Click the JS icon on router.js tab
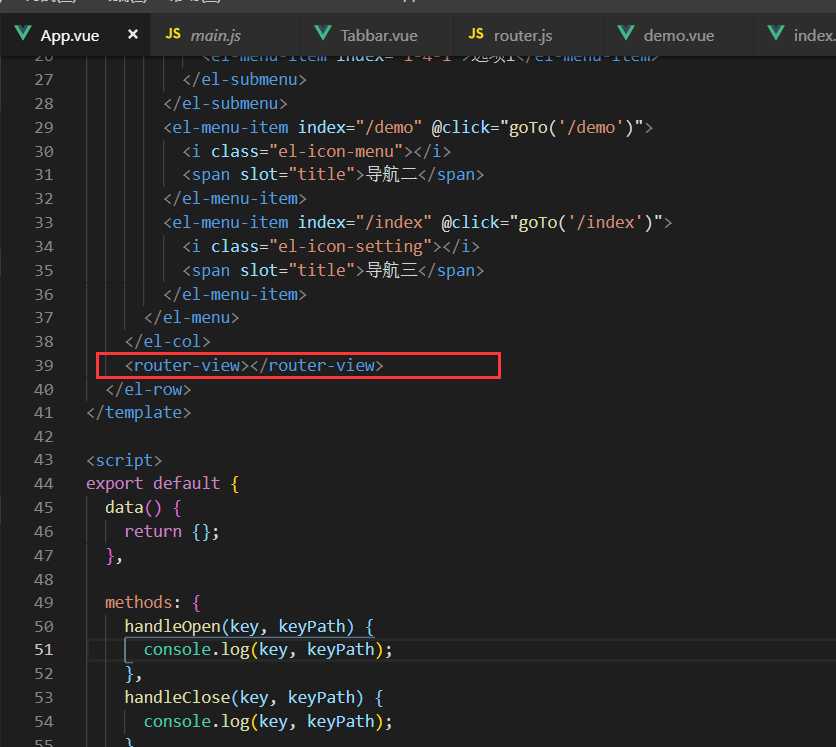The image size is (836, 747). pos(476,34)
